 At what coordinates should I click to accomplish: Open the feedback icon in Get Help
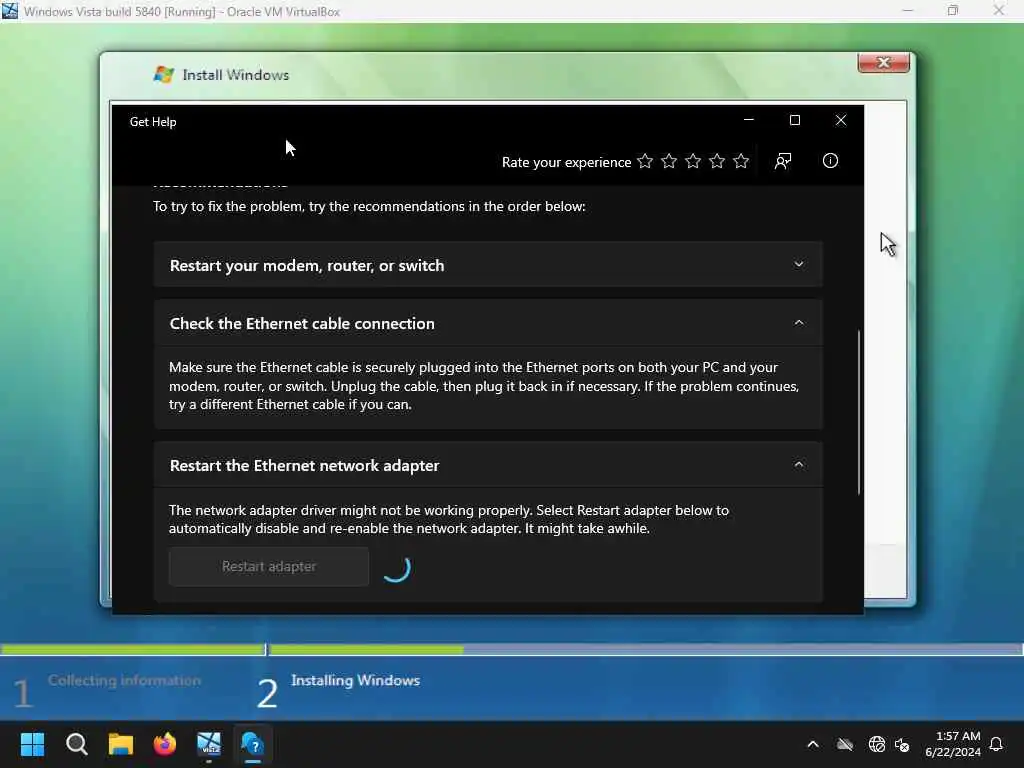coord(782,161)
